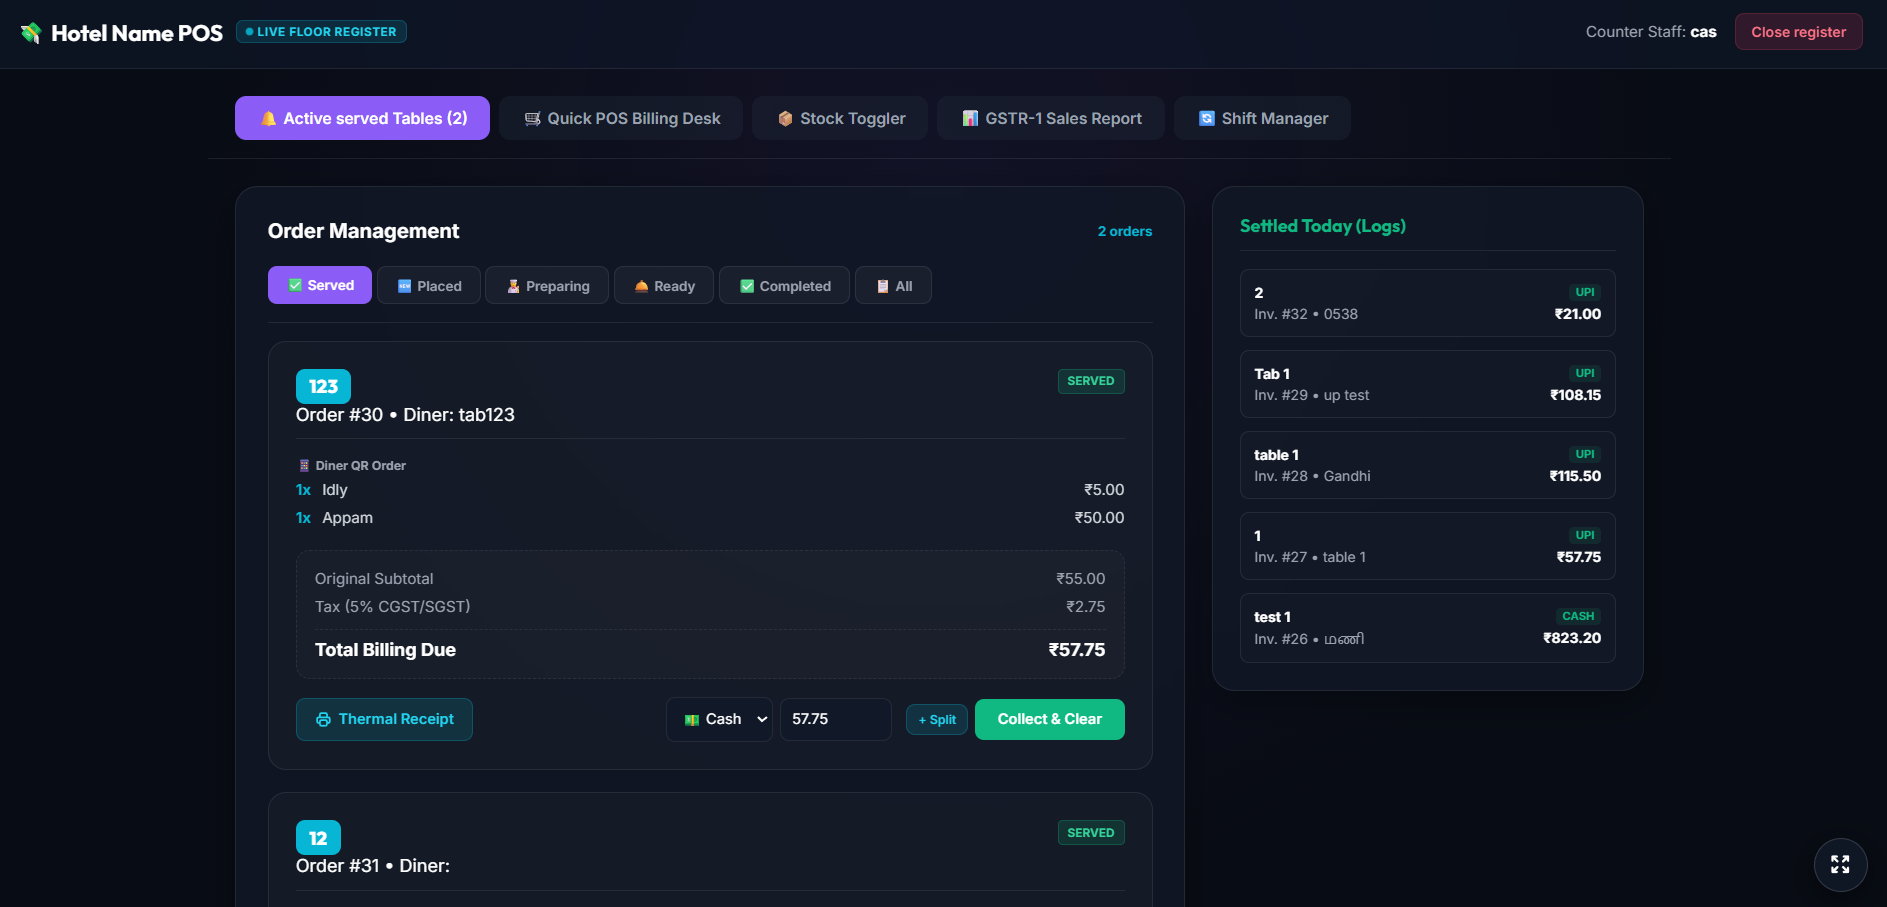Click the Completed checkmark icon
This screenshot has height=907, width=1887.
tap(747, 286)
